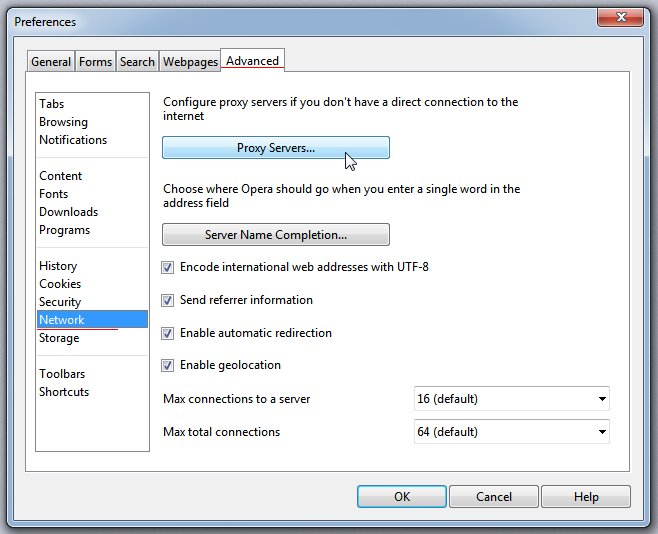This screenshot has height=534, width=658.
Task: Toggle Enable automatic redirection checkbox
Action: [x=167, y=333]
